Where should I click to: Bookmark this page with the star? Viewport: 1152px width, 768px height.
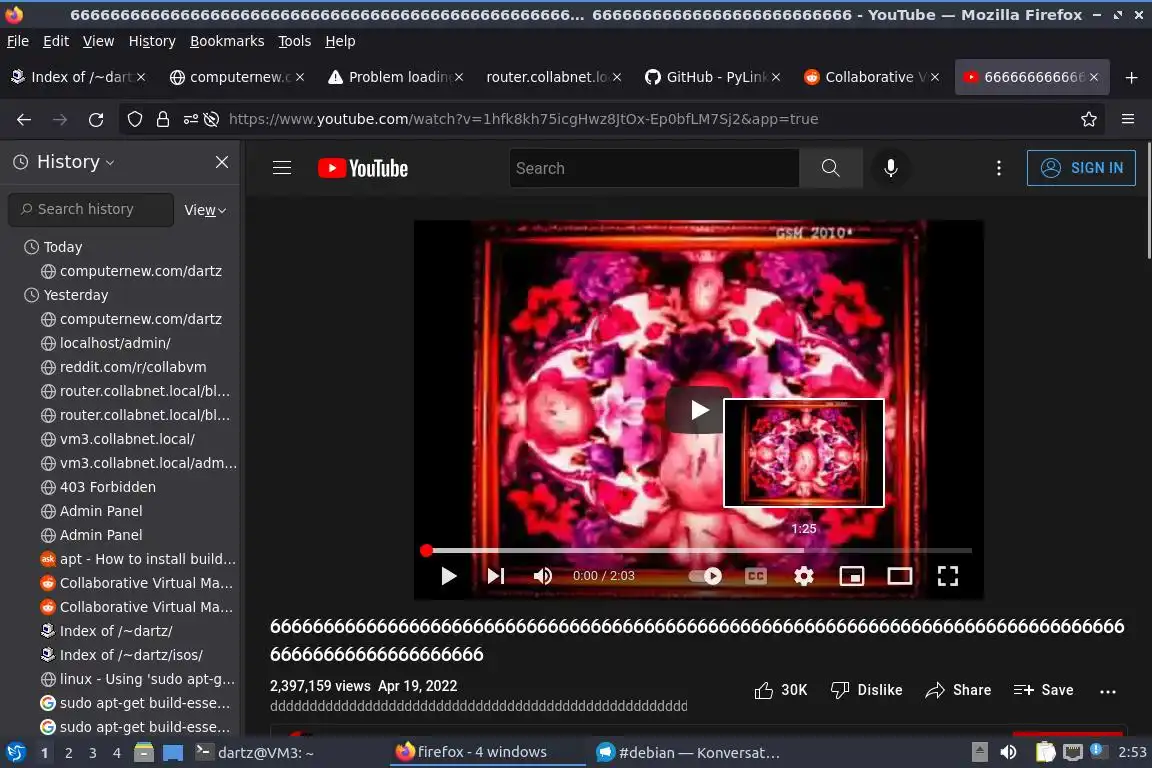tap(1089, 119)
